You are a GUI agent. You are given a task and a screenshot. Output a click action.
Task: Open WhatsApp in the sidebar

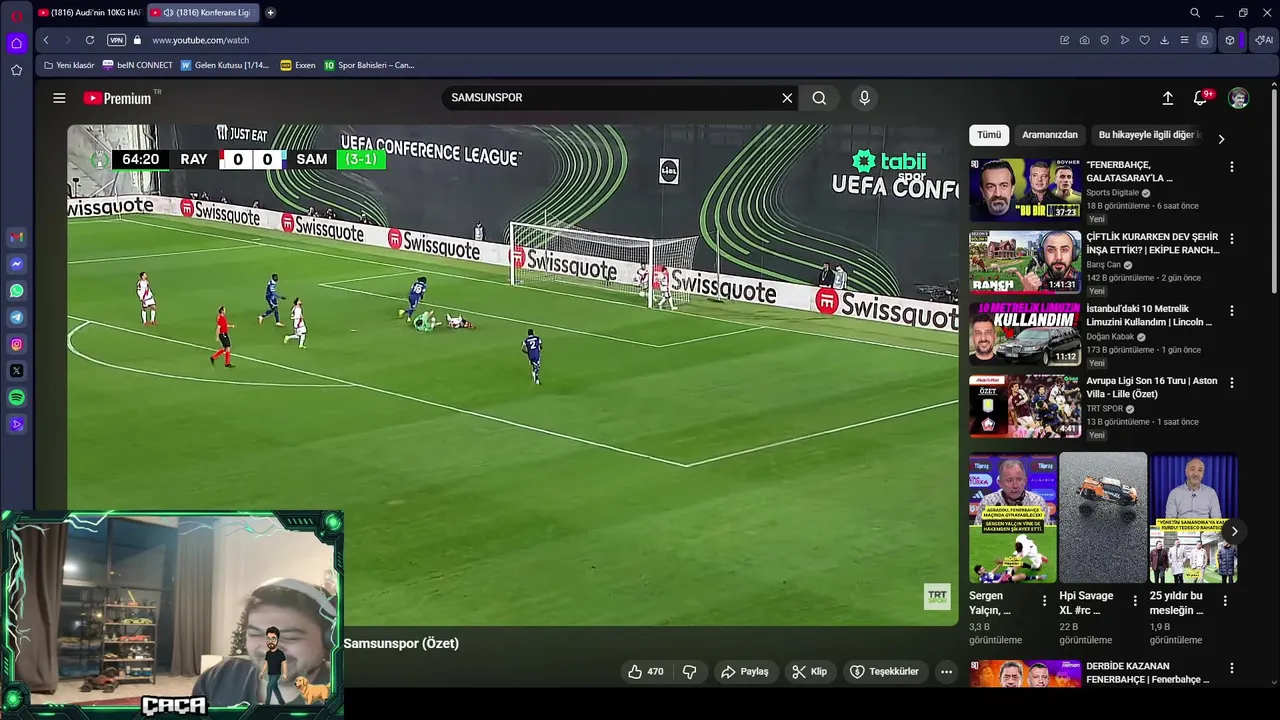click(x=16, y=291)
